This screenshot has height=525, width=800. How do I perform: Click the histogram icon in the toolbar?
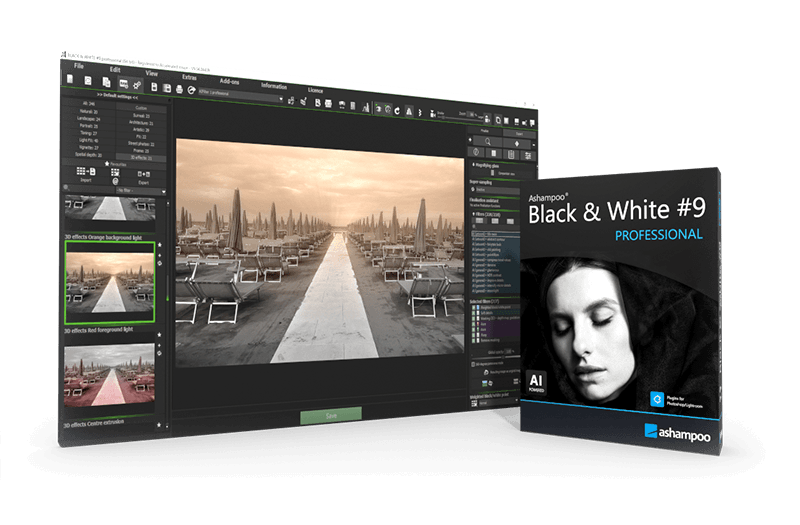pos(365,107)
